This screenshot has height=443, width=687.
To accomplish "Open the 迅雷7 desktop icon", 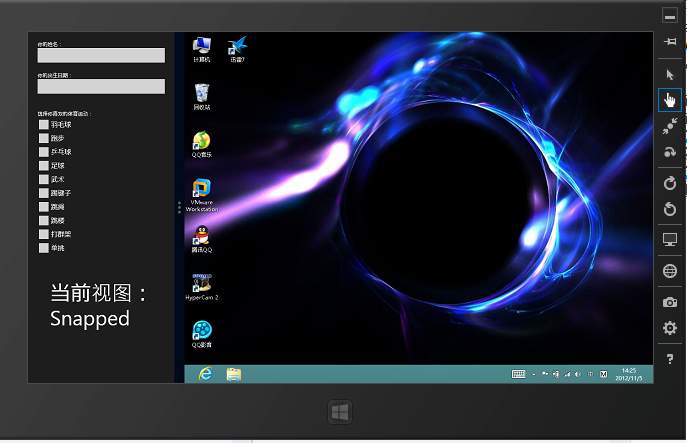I will (237, 50).
